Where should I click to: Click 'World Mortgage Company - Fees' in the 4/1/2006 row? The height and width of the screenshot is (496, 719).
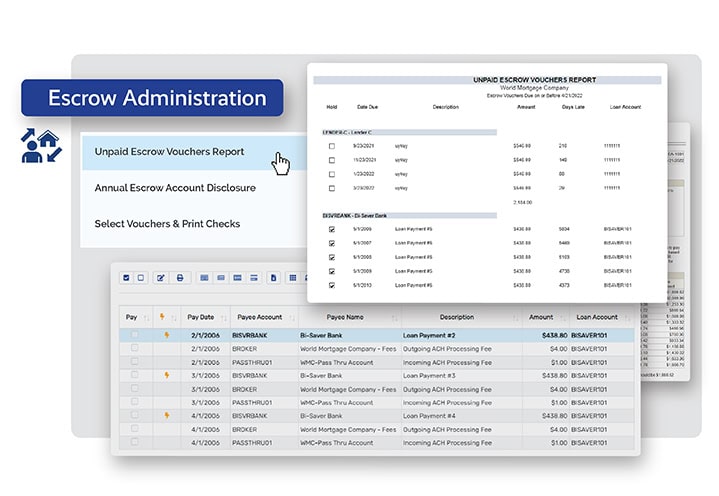tap(348, 430)
